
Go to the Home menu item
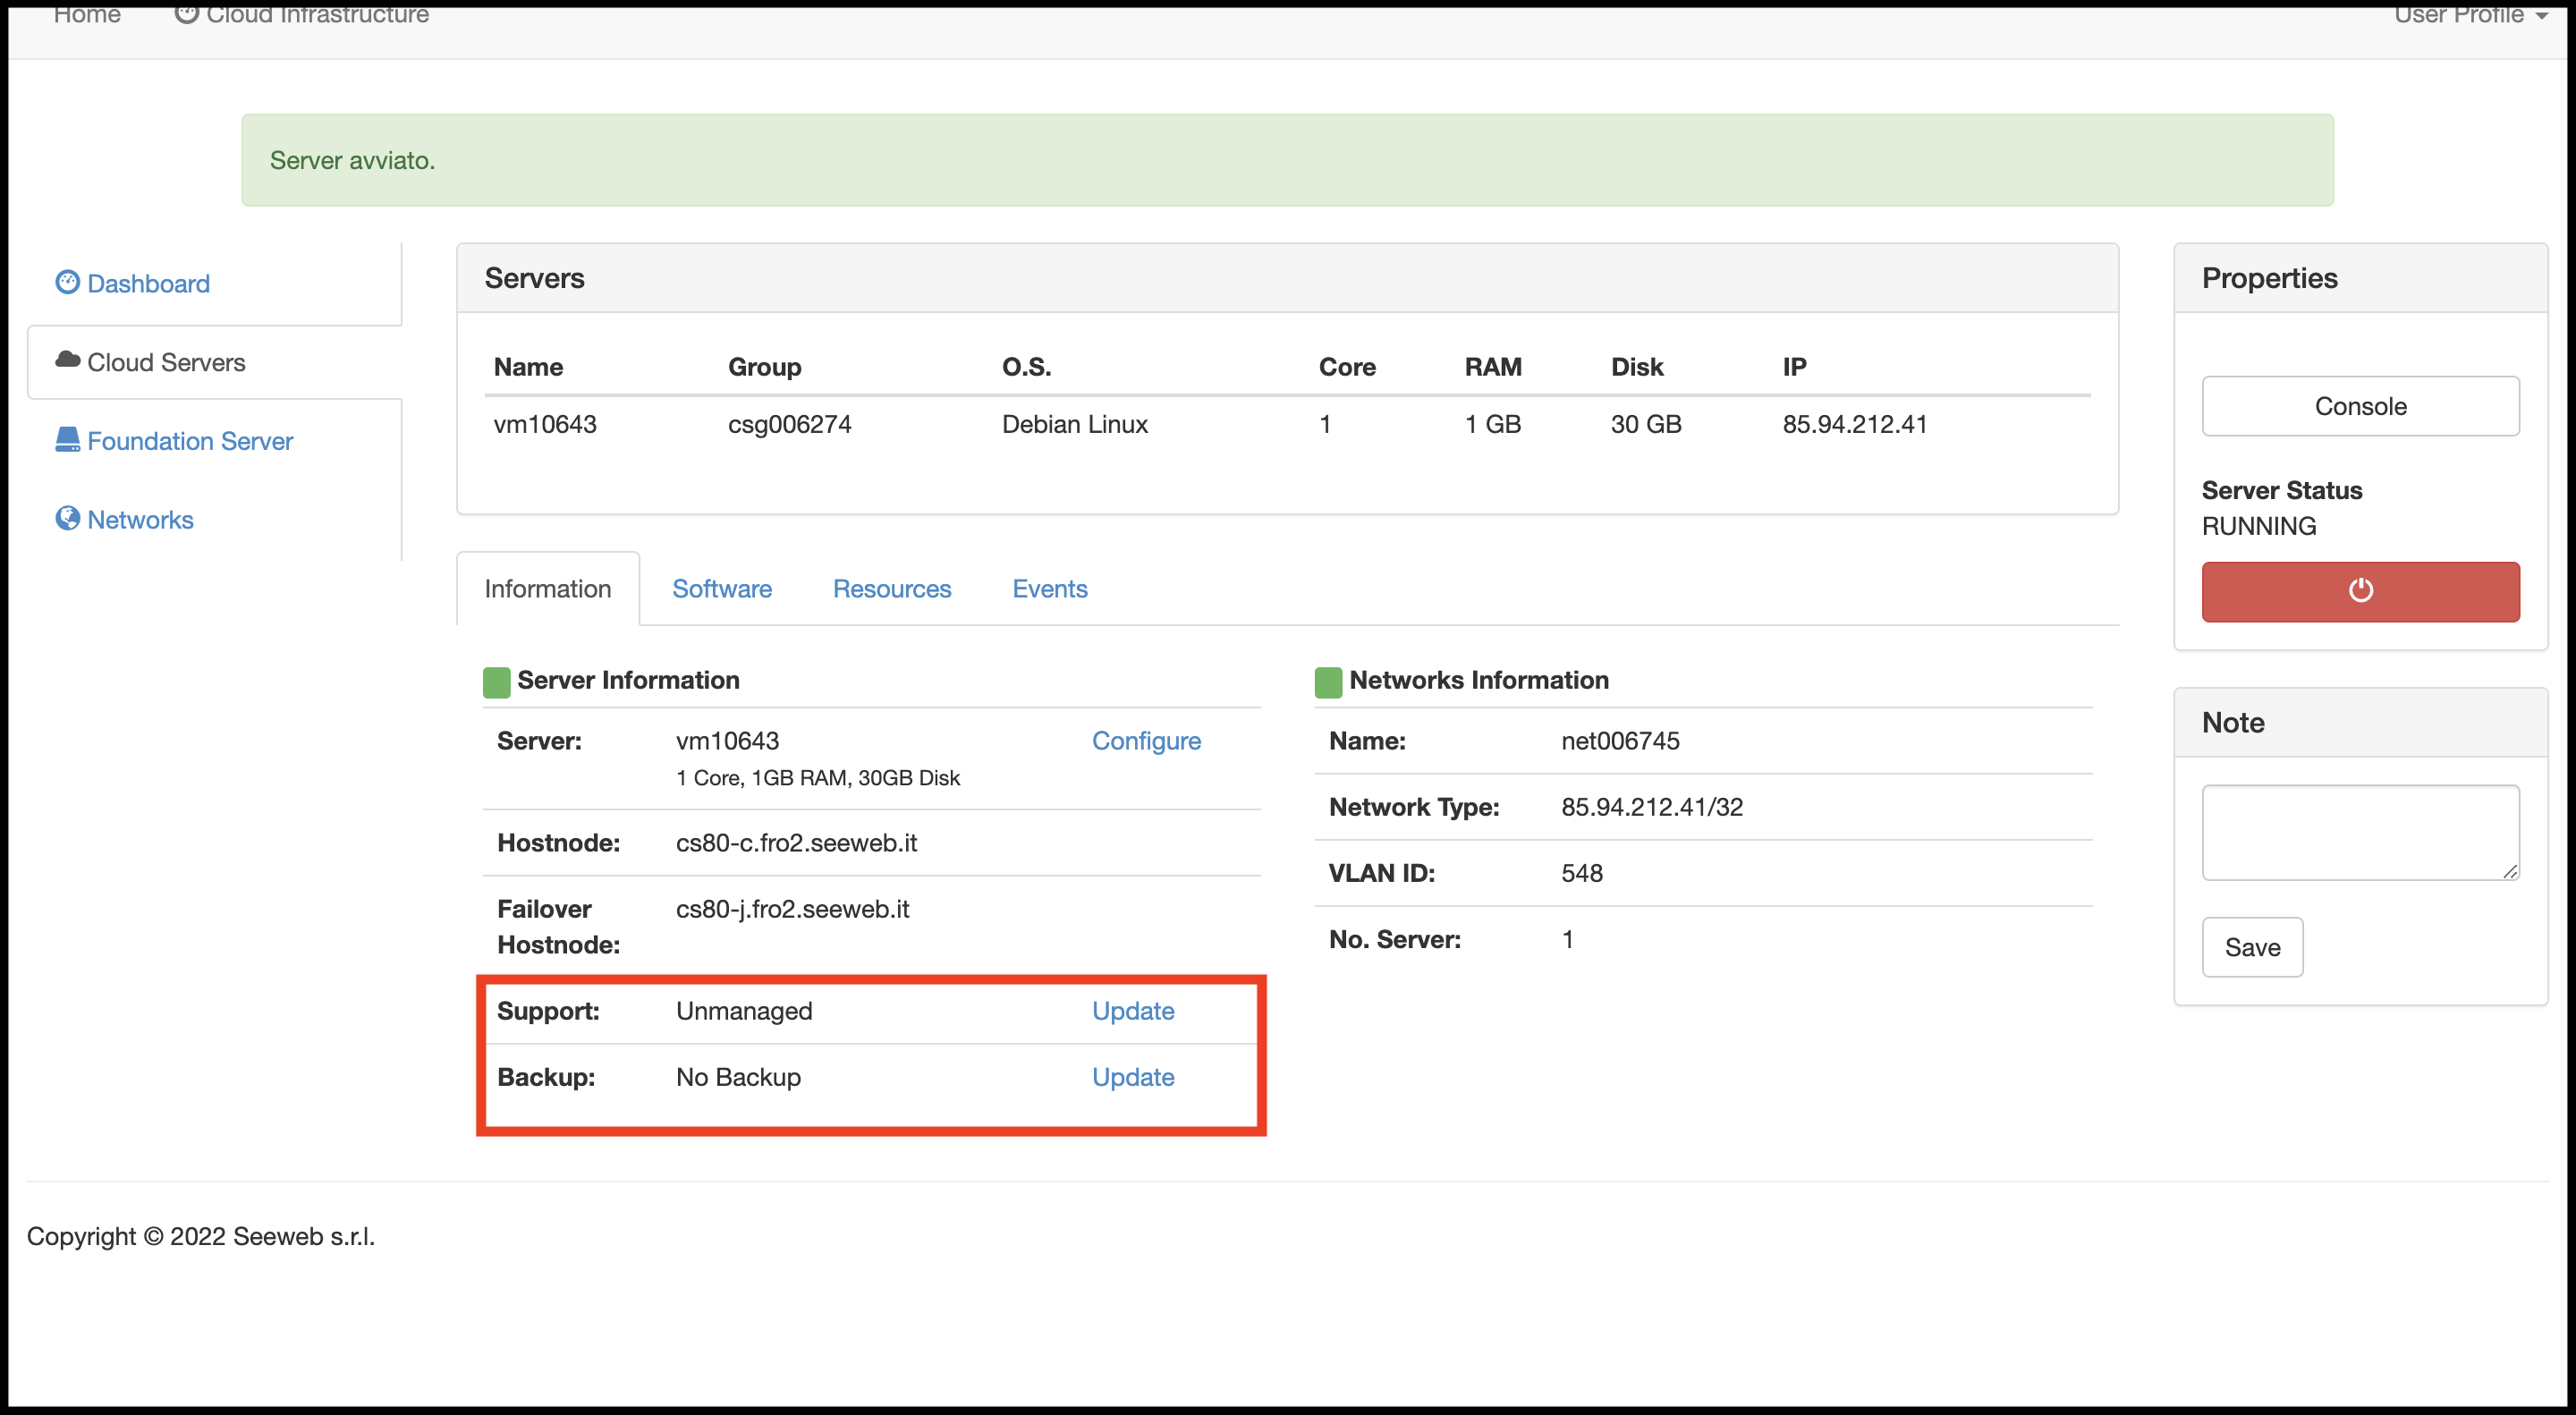click(87, 14)
